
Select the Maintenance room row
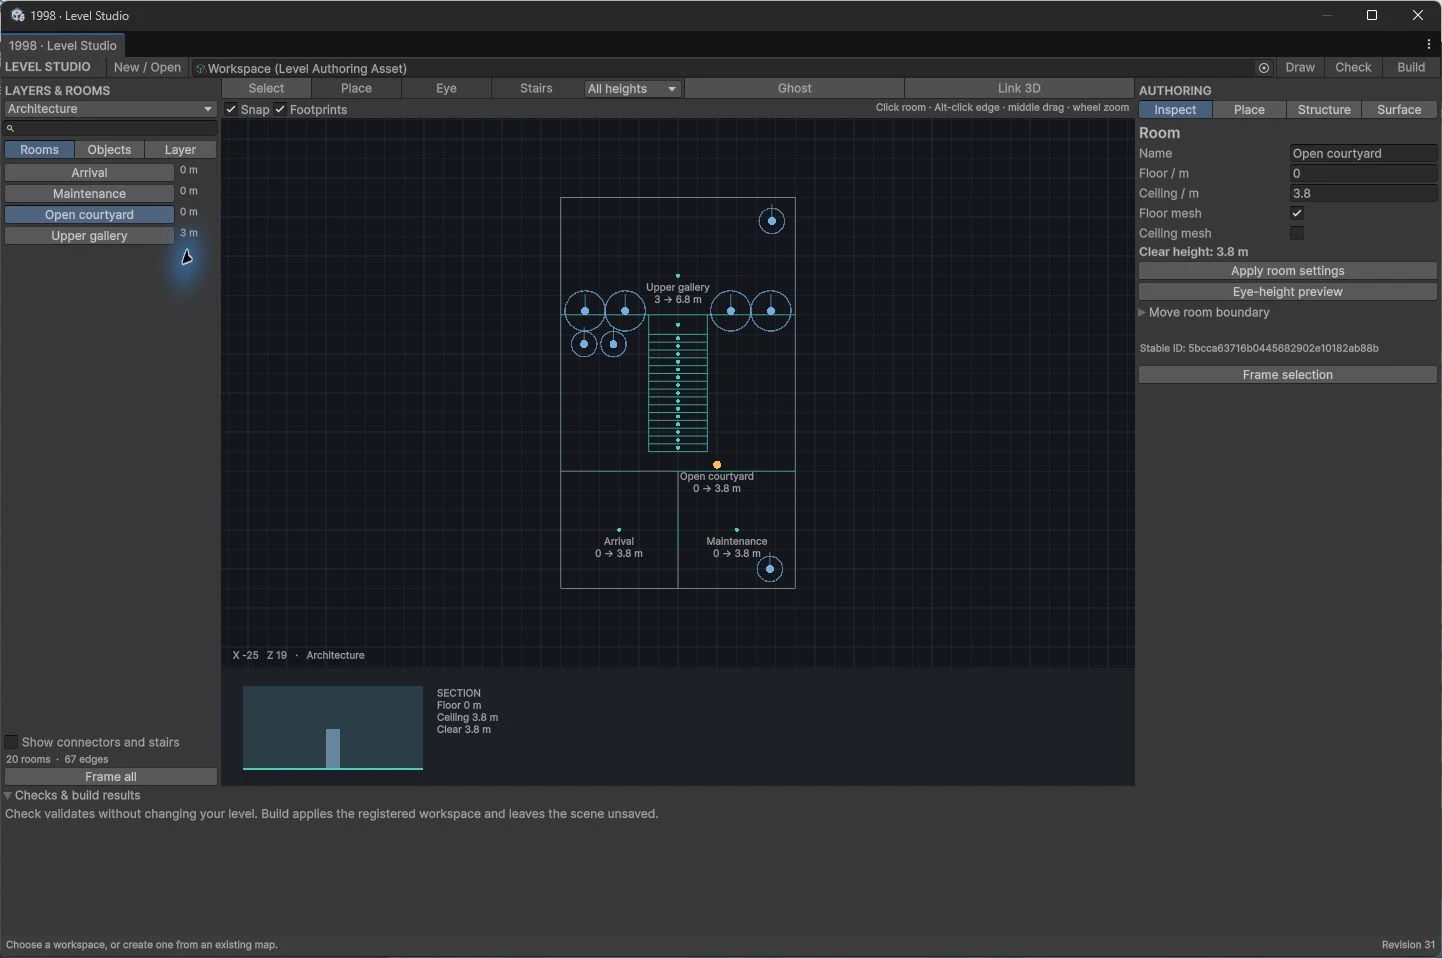click(89, 194)
